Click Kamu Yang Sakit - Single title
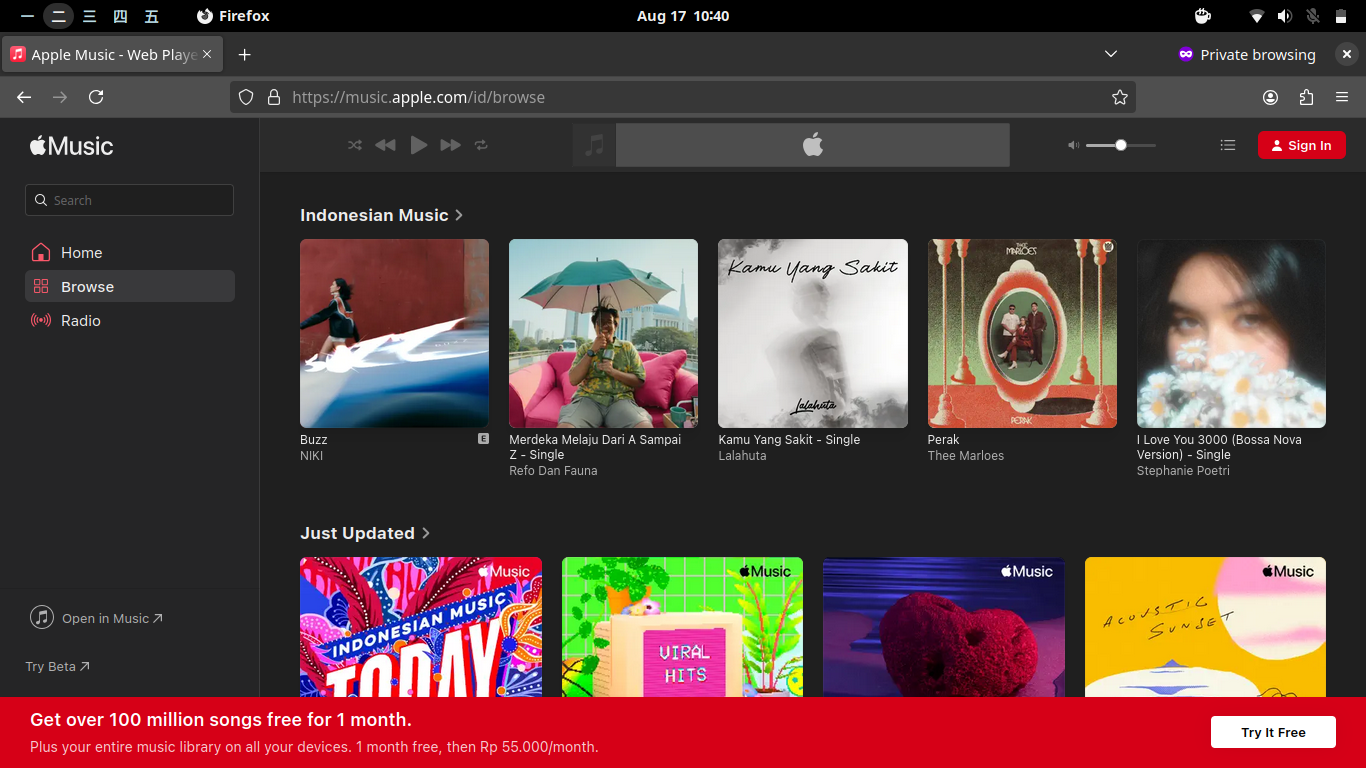This screenshot has width=1366, height=768. pyautogui.click(x=789, y=440)
